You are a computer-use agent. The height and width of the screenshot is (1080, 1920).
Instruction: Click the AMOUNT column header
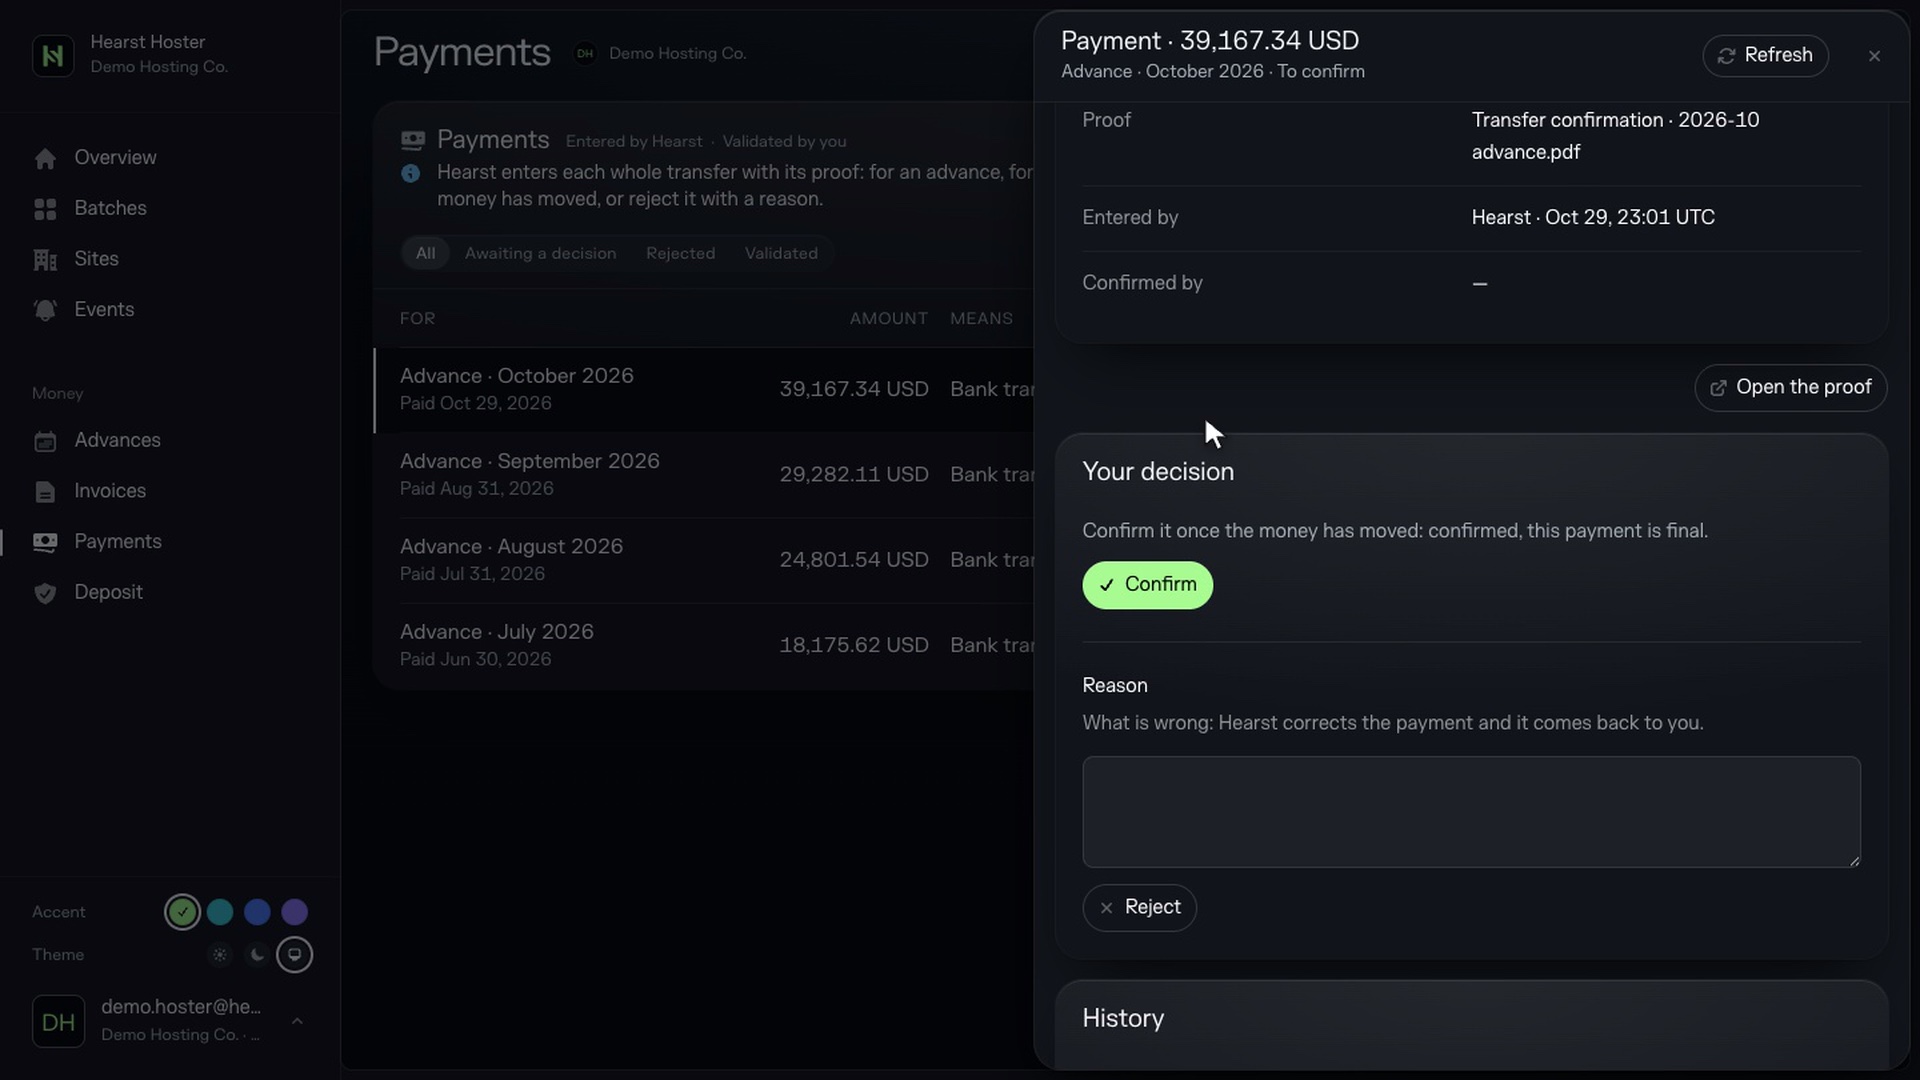tap(888, 319)
